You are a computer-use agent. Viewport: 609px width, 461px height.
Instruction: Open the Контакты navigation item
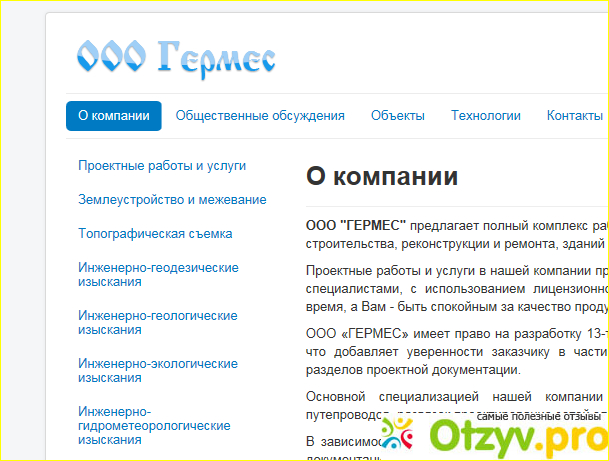pos(574,116)
